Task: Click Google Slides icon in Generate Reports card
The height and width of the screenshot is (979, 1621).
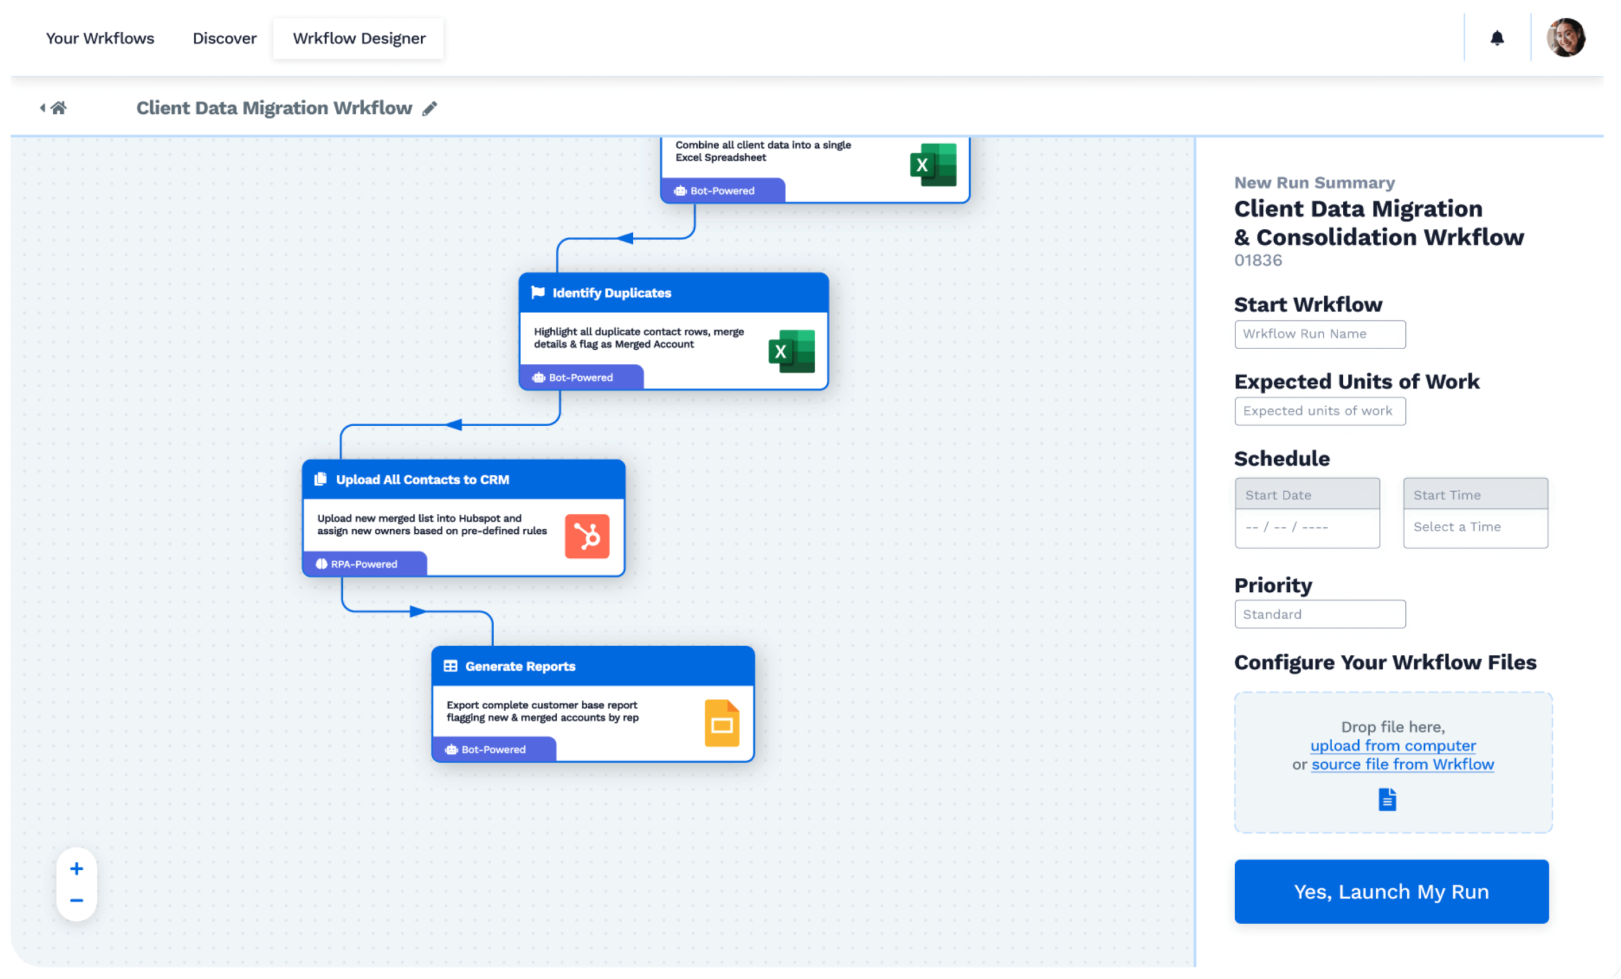Action: tap(722, 723)
